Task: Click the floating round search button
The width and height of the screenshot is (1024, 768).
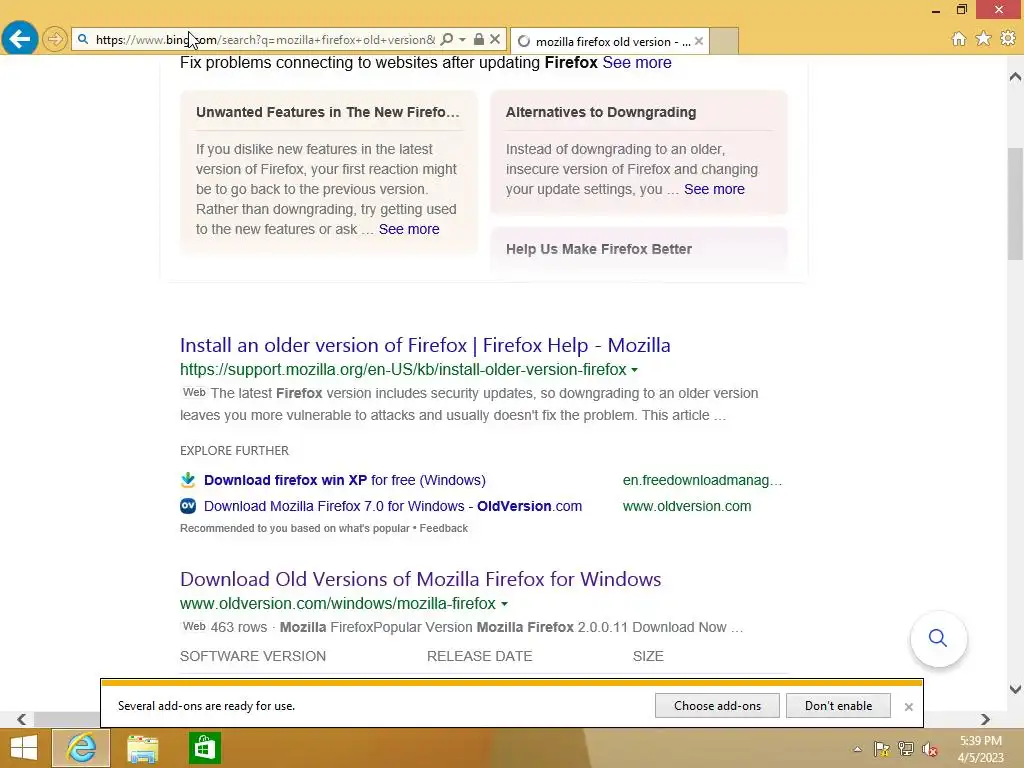Action: [x=938, y=638]
